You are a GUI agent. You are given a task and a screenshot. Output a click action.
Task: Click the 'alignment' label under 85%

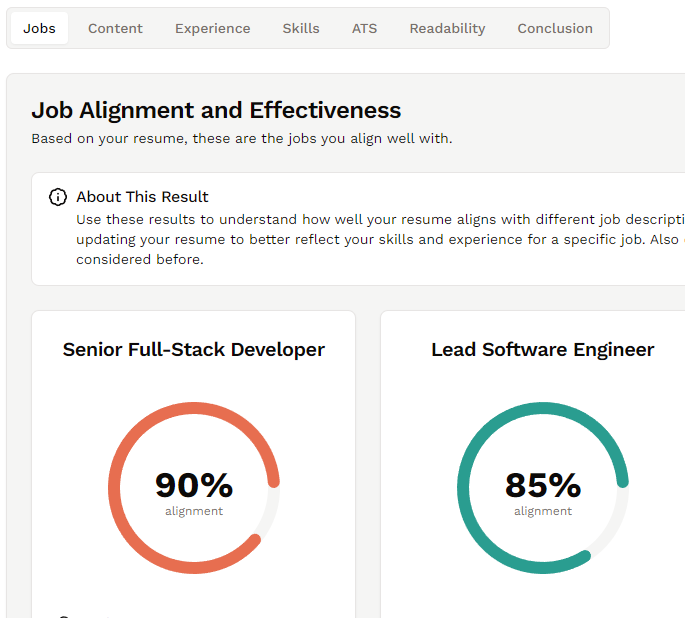click(x=543, y=511)
